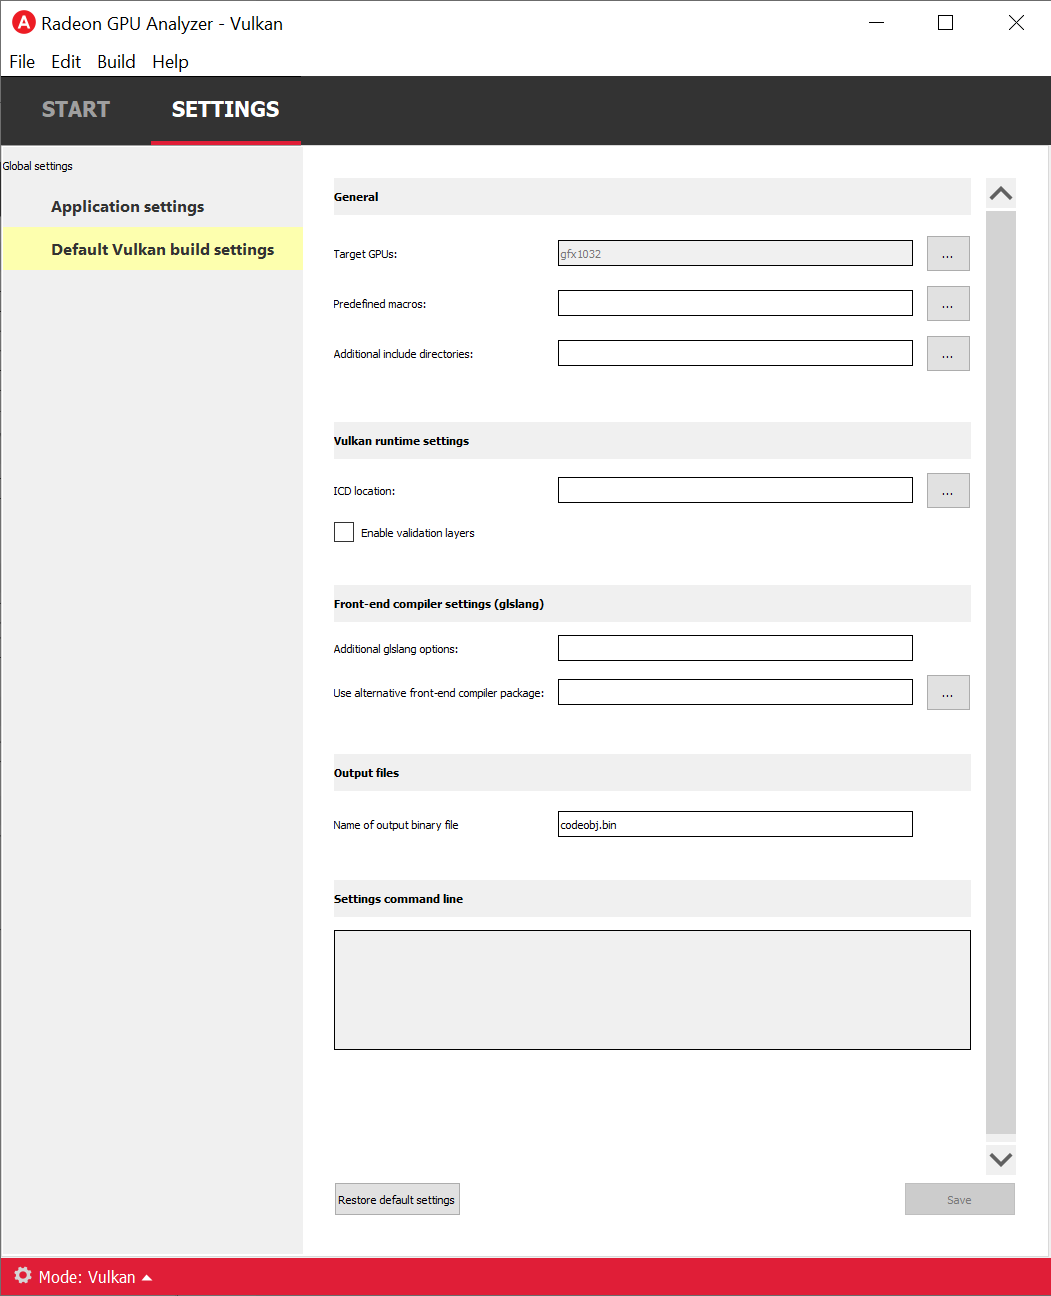Click the Save button
This screenshot has height=1296, width=1051.
coord(959,1200)
